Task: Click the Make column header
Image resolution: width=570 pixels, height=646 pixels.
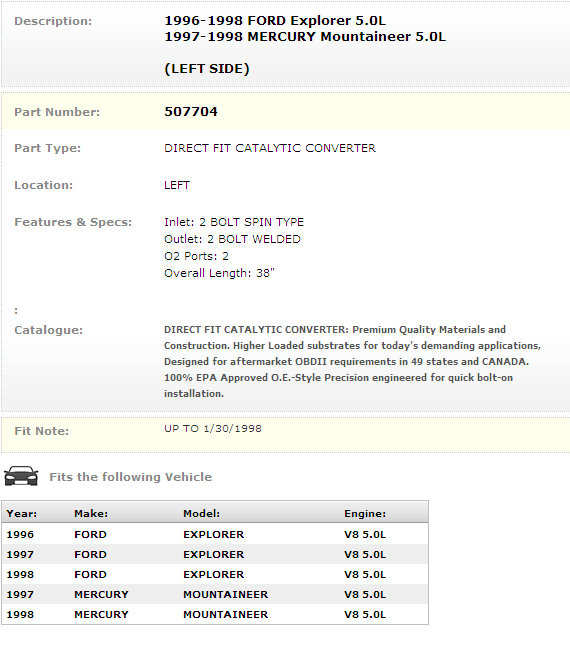Action: (91, 513)
